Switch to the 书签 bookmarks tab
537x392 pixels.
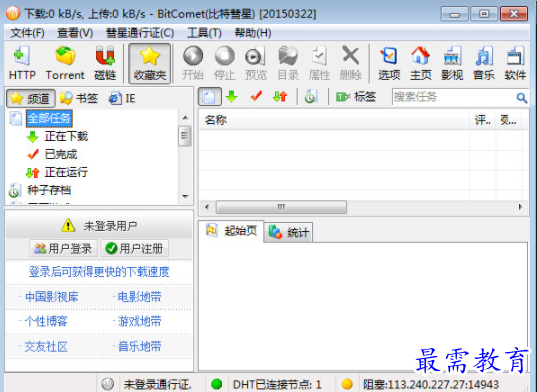click(79, 99)
